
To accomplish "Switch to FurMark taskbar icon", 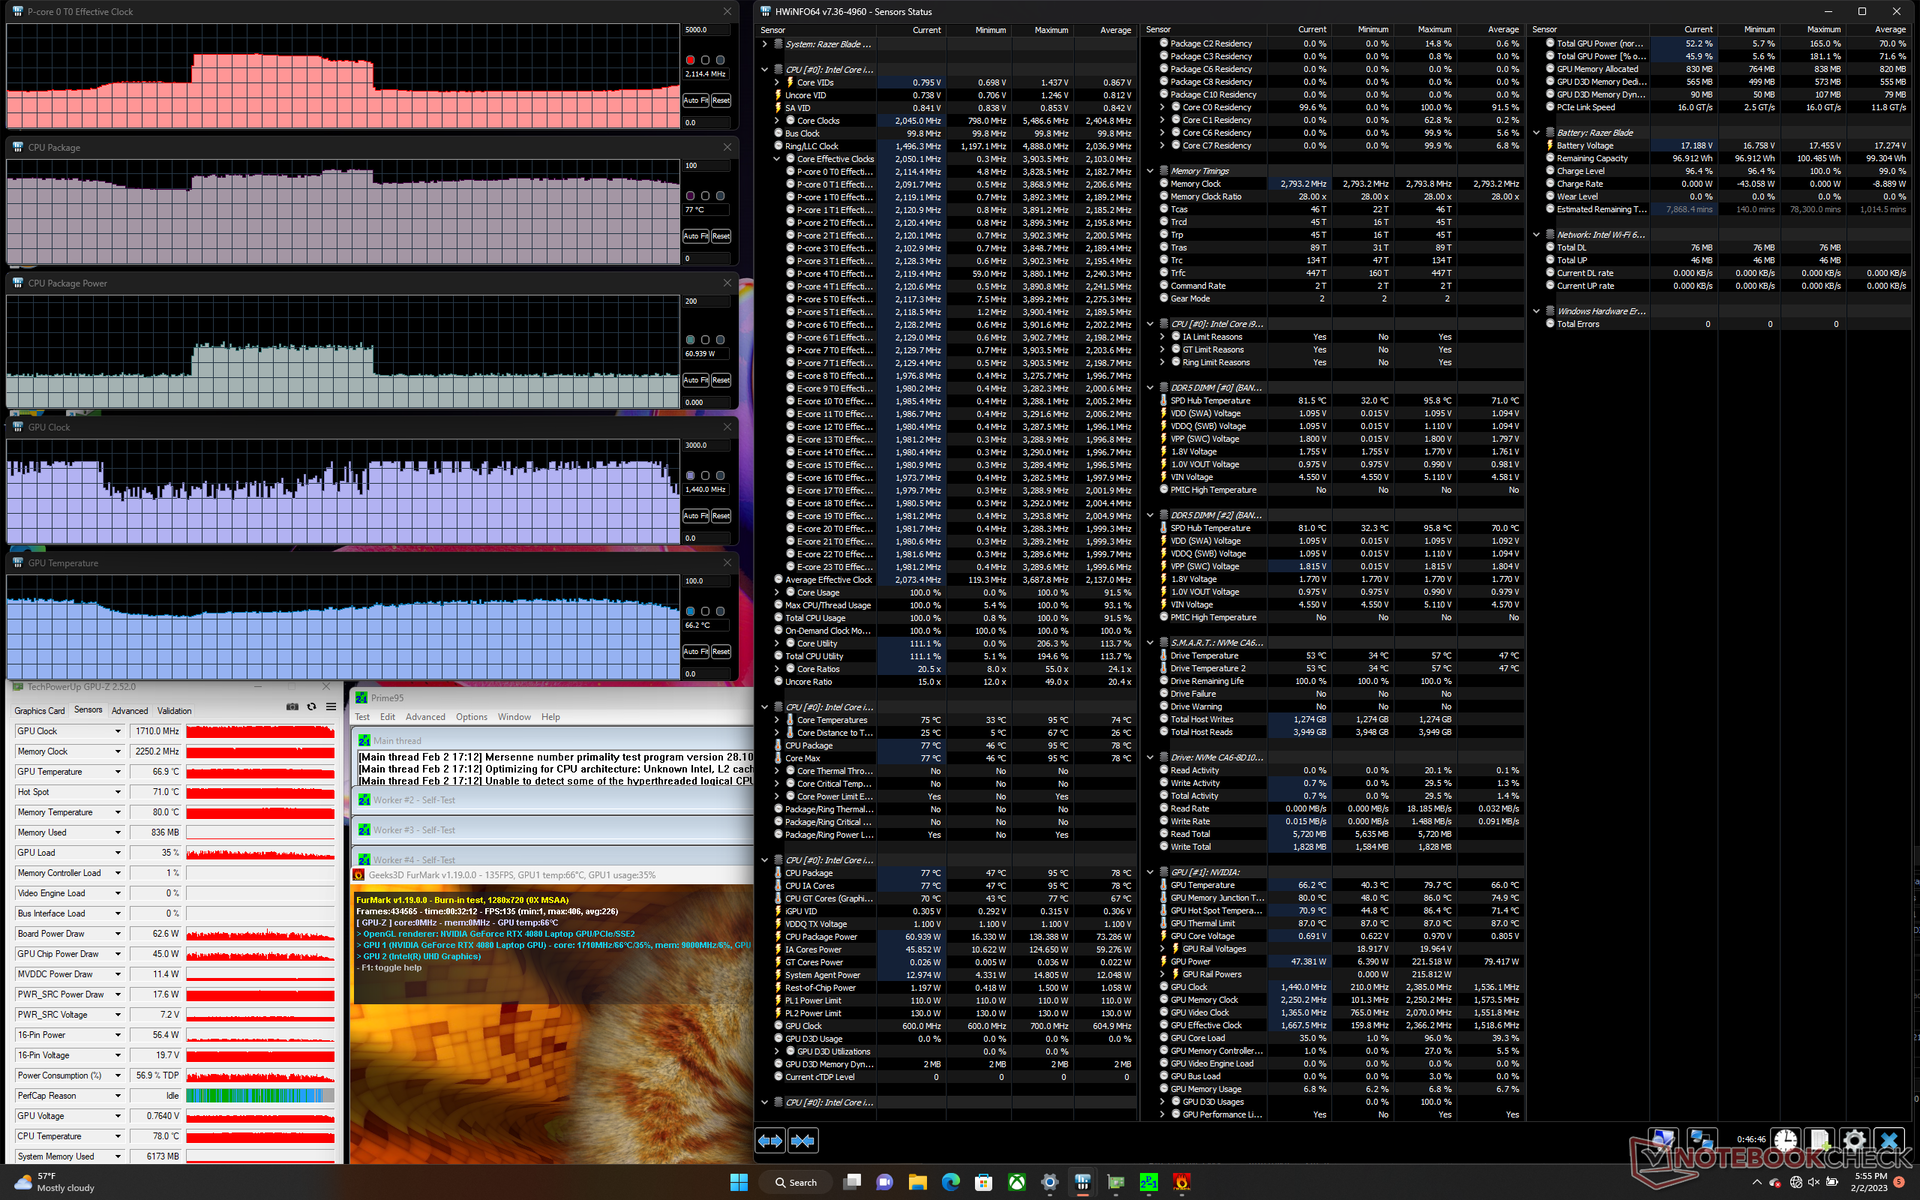I will click(x=1182, y=1182).
